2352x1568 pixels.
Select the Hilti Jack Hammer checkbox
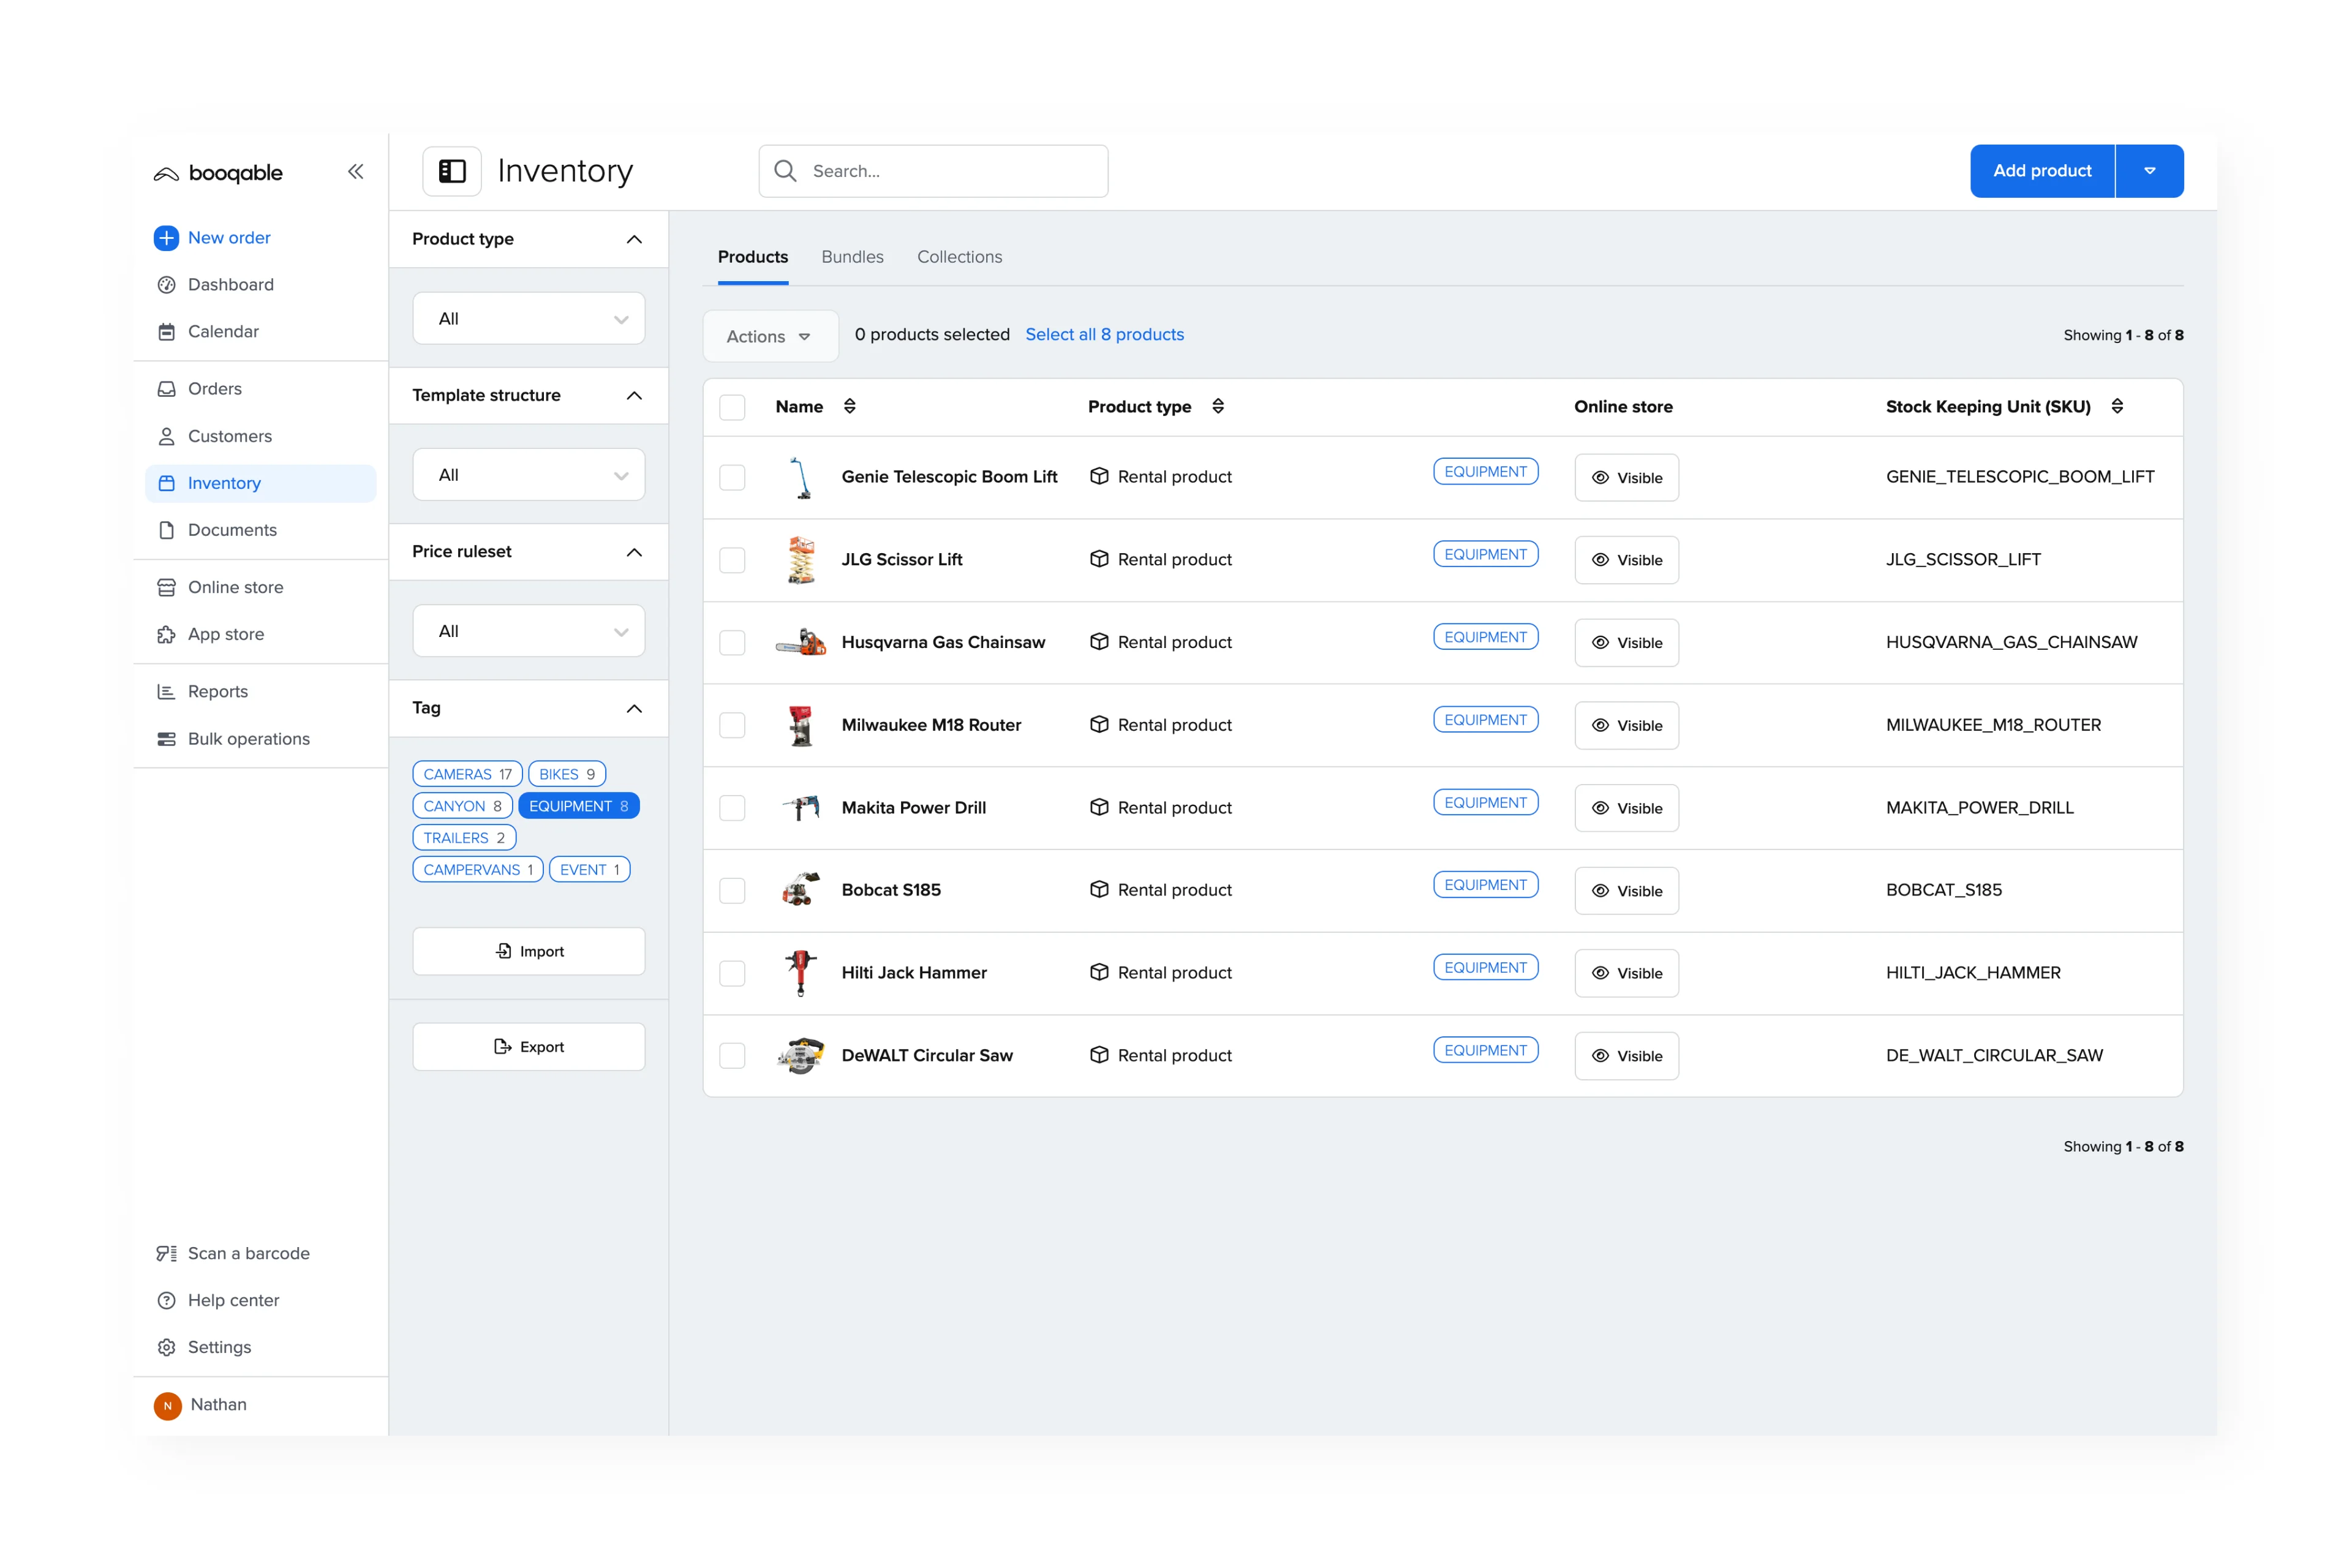[x=732, y=973]
